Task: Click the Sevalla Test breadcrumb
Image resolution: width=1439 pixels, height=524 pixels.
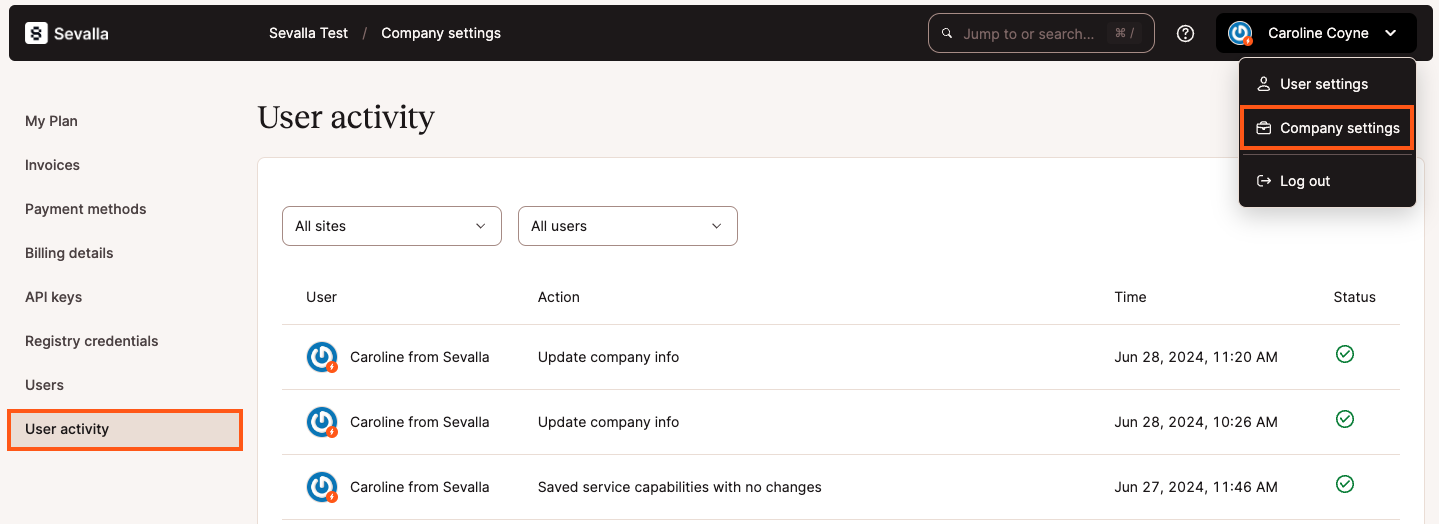Action: pos(308,33)
